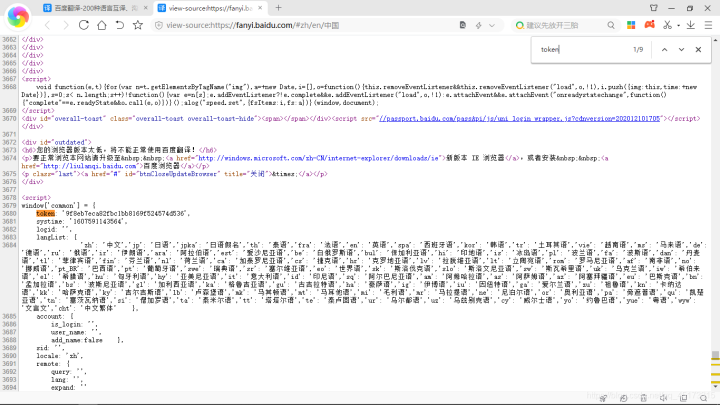Click the circular history icon in status bar

tap(624, 398)
